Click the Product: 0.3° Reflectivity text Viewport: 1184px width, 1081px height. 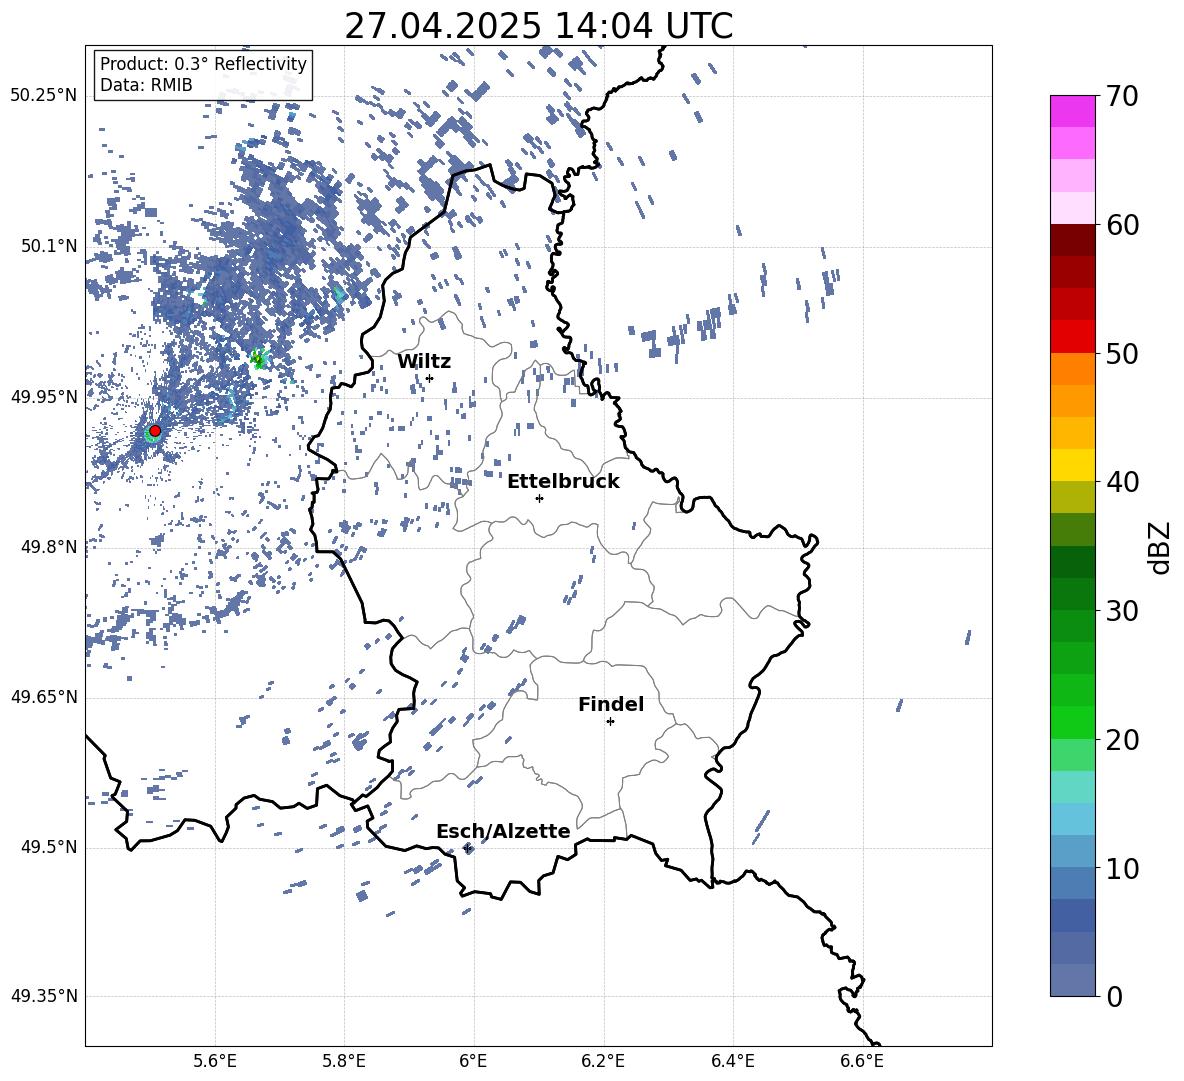[x=203, y=64]
